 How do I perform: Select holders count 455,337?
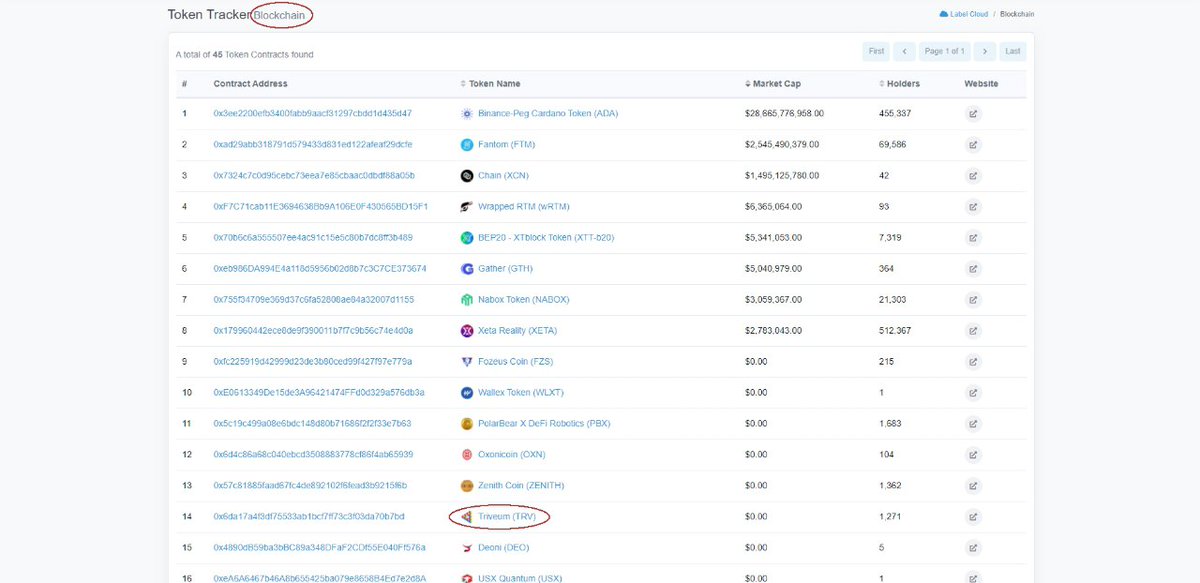coord(895,114)
